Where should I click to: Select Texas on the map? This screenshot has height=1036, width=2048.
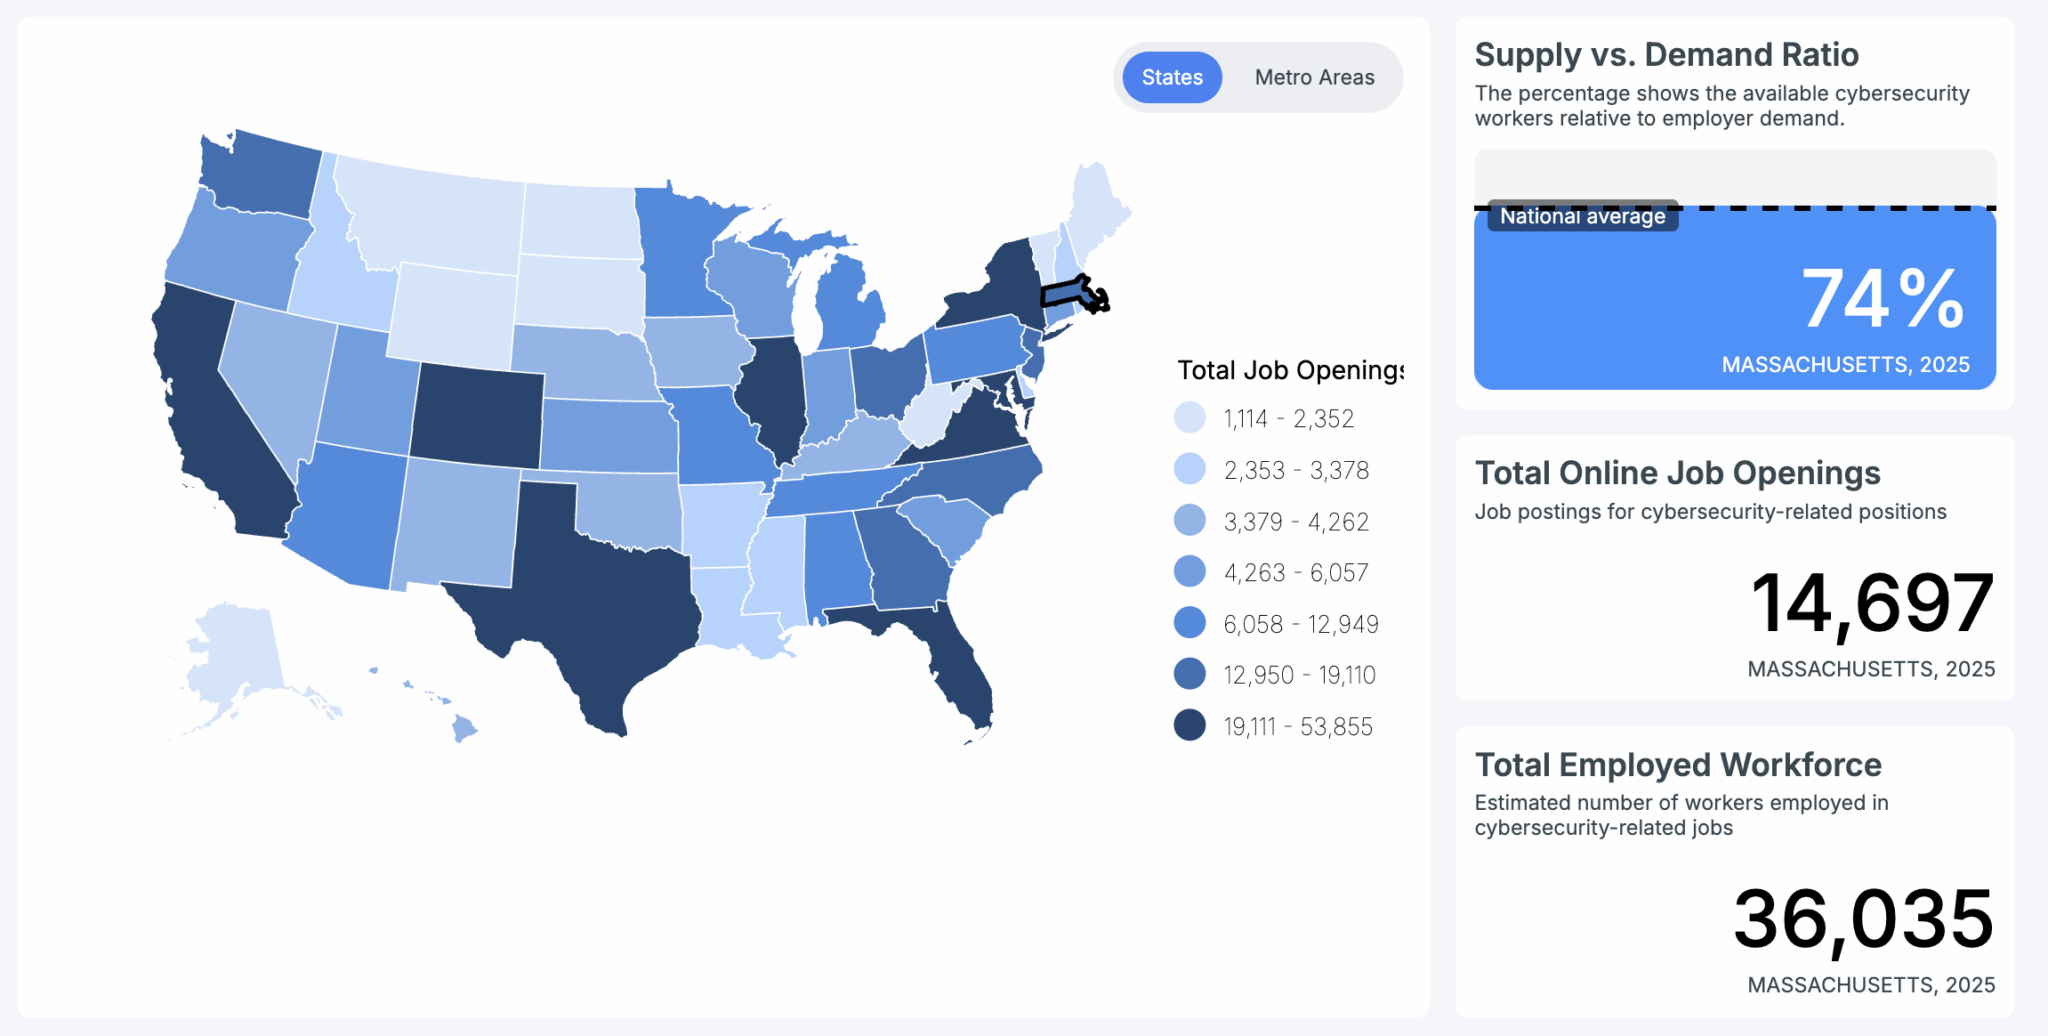(590, 590)
